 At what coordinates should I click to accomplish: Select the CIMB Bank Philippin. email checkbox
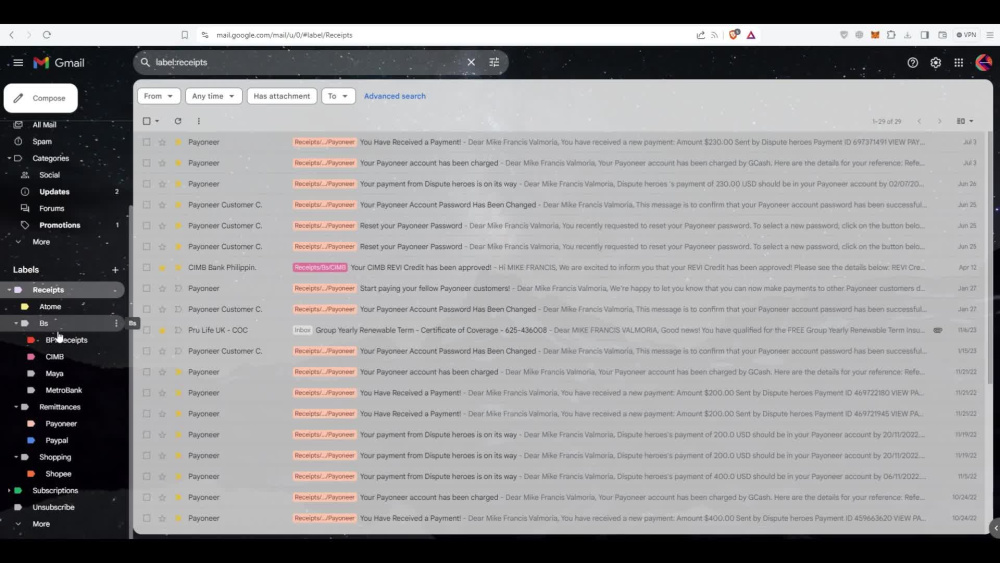(147, 268)
